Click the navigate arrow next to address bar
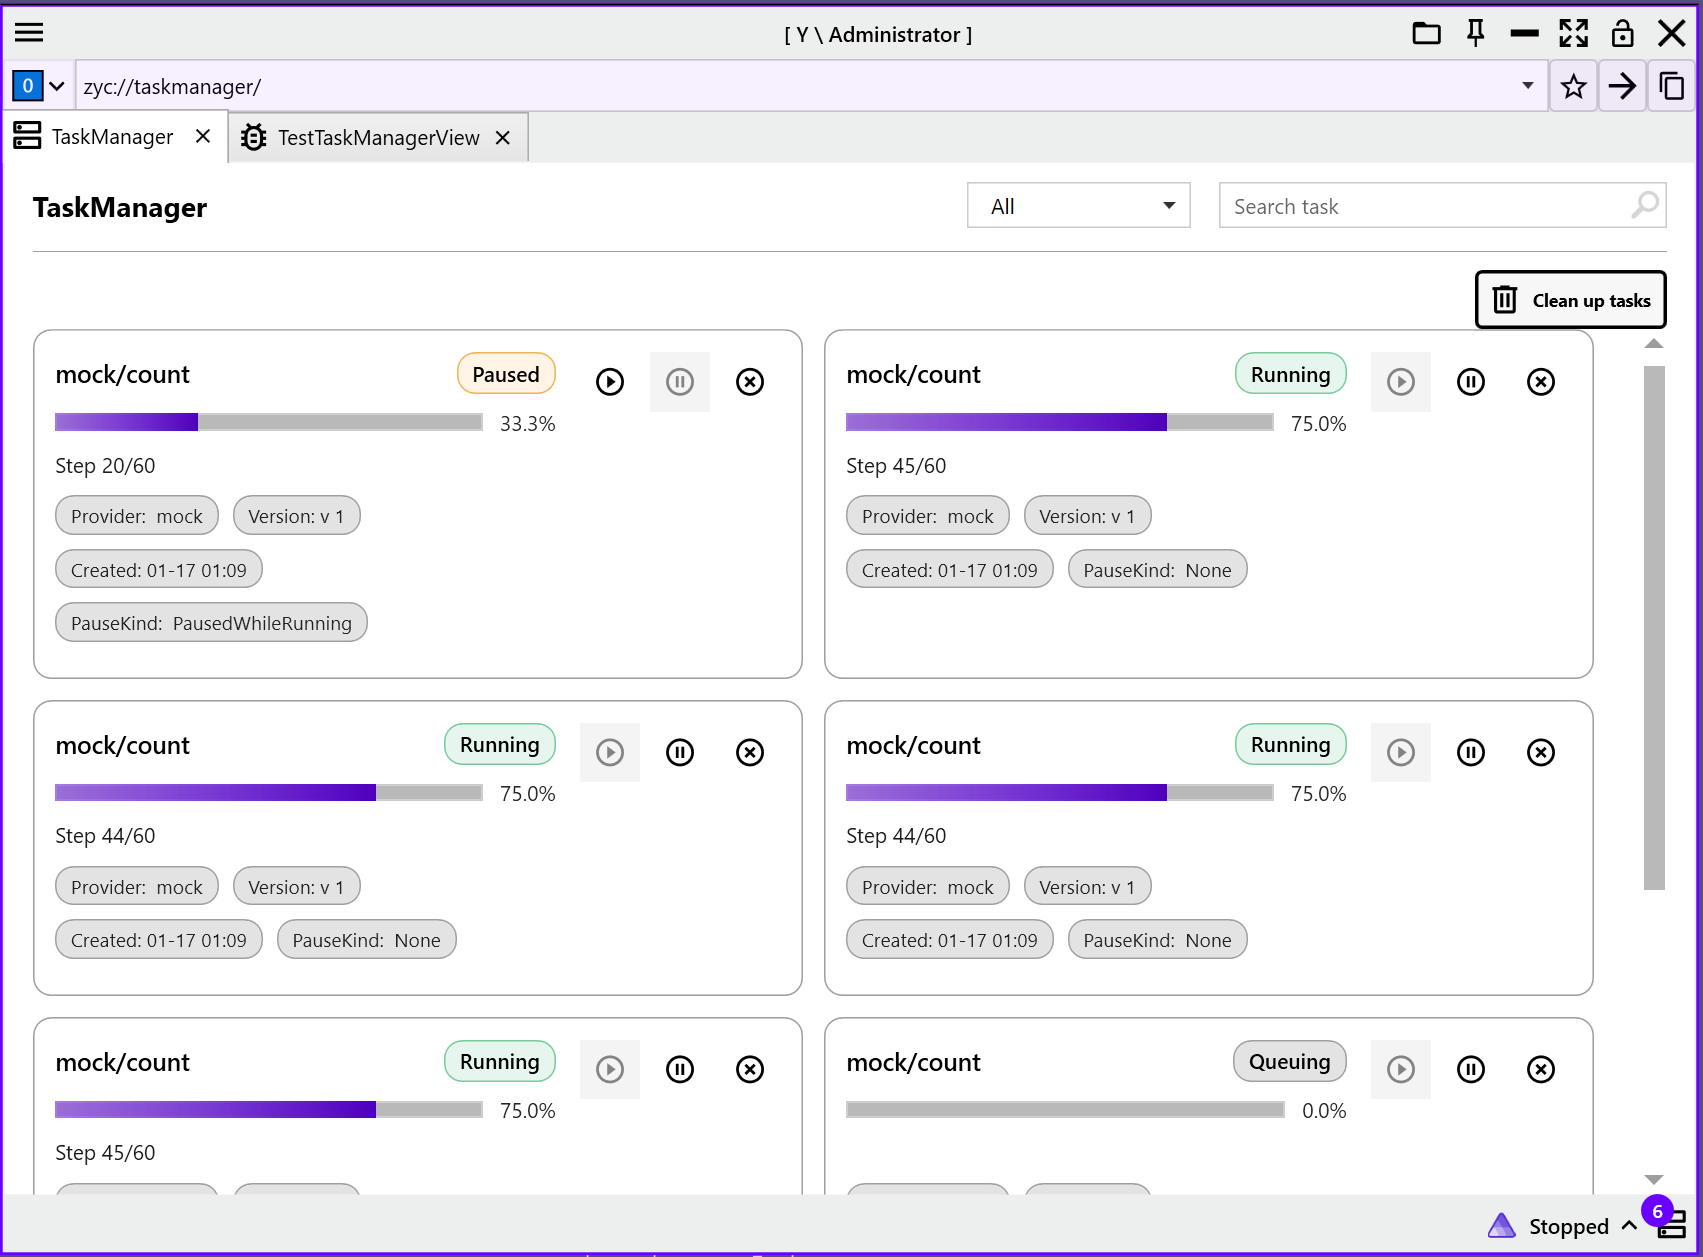 [x=1622, y=86]
